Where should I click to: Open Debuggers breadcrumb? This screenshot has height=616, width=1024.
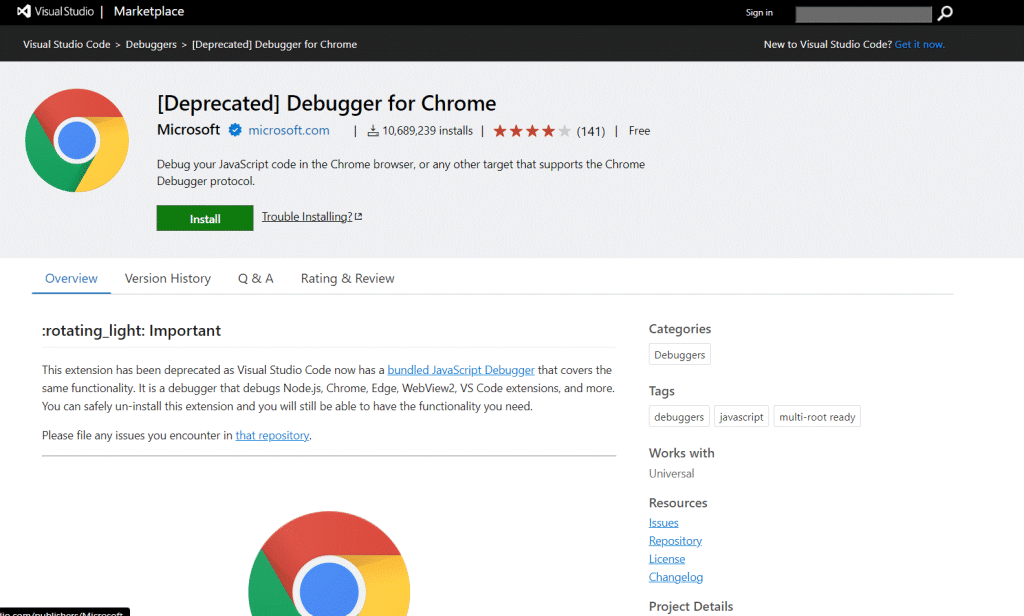[151, 44]
